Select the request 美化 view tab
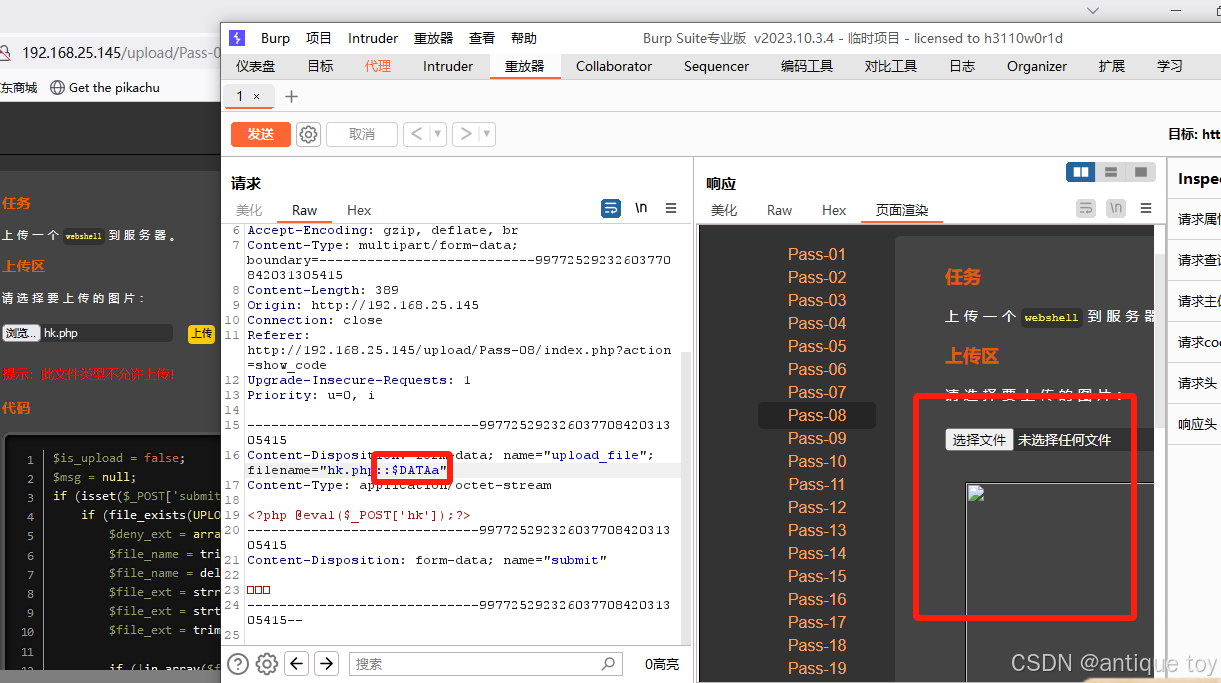Image resolution: width=1221 pixels, height=683 pixels. click(x=249, y=210)
